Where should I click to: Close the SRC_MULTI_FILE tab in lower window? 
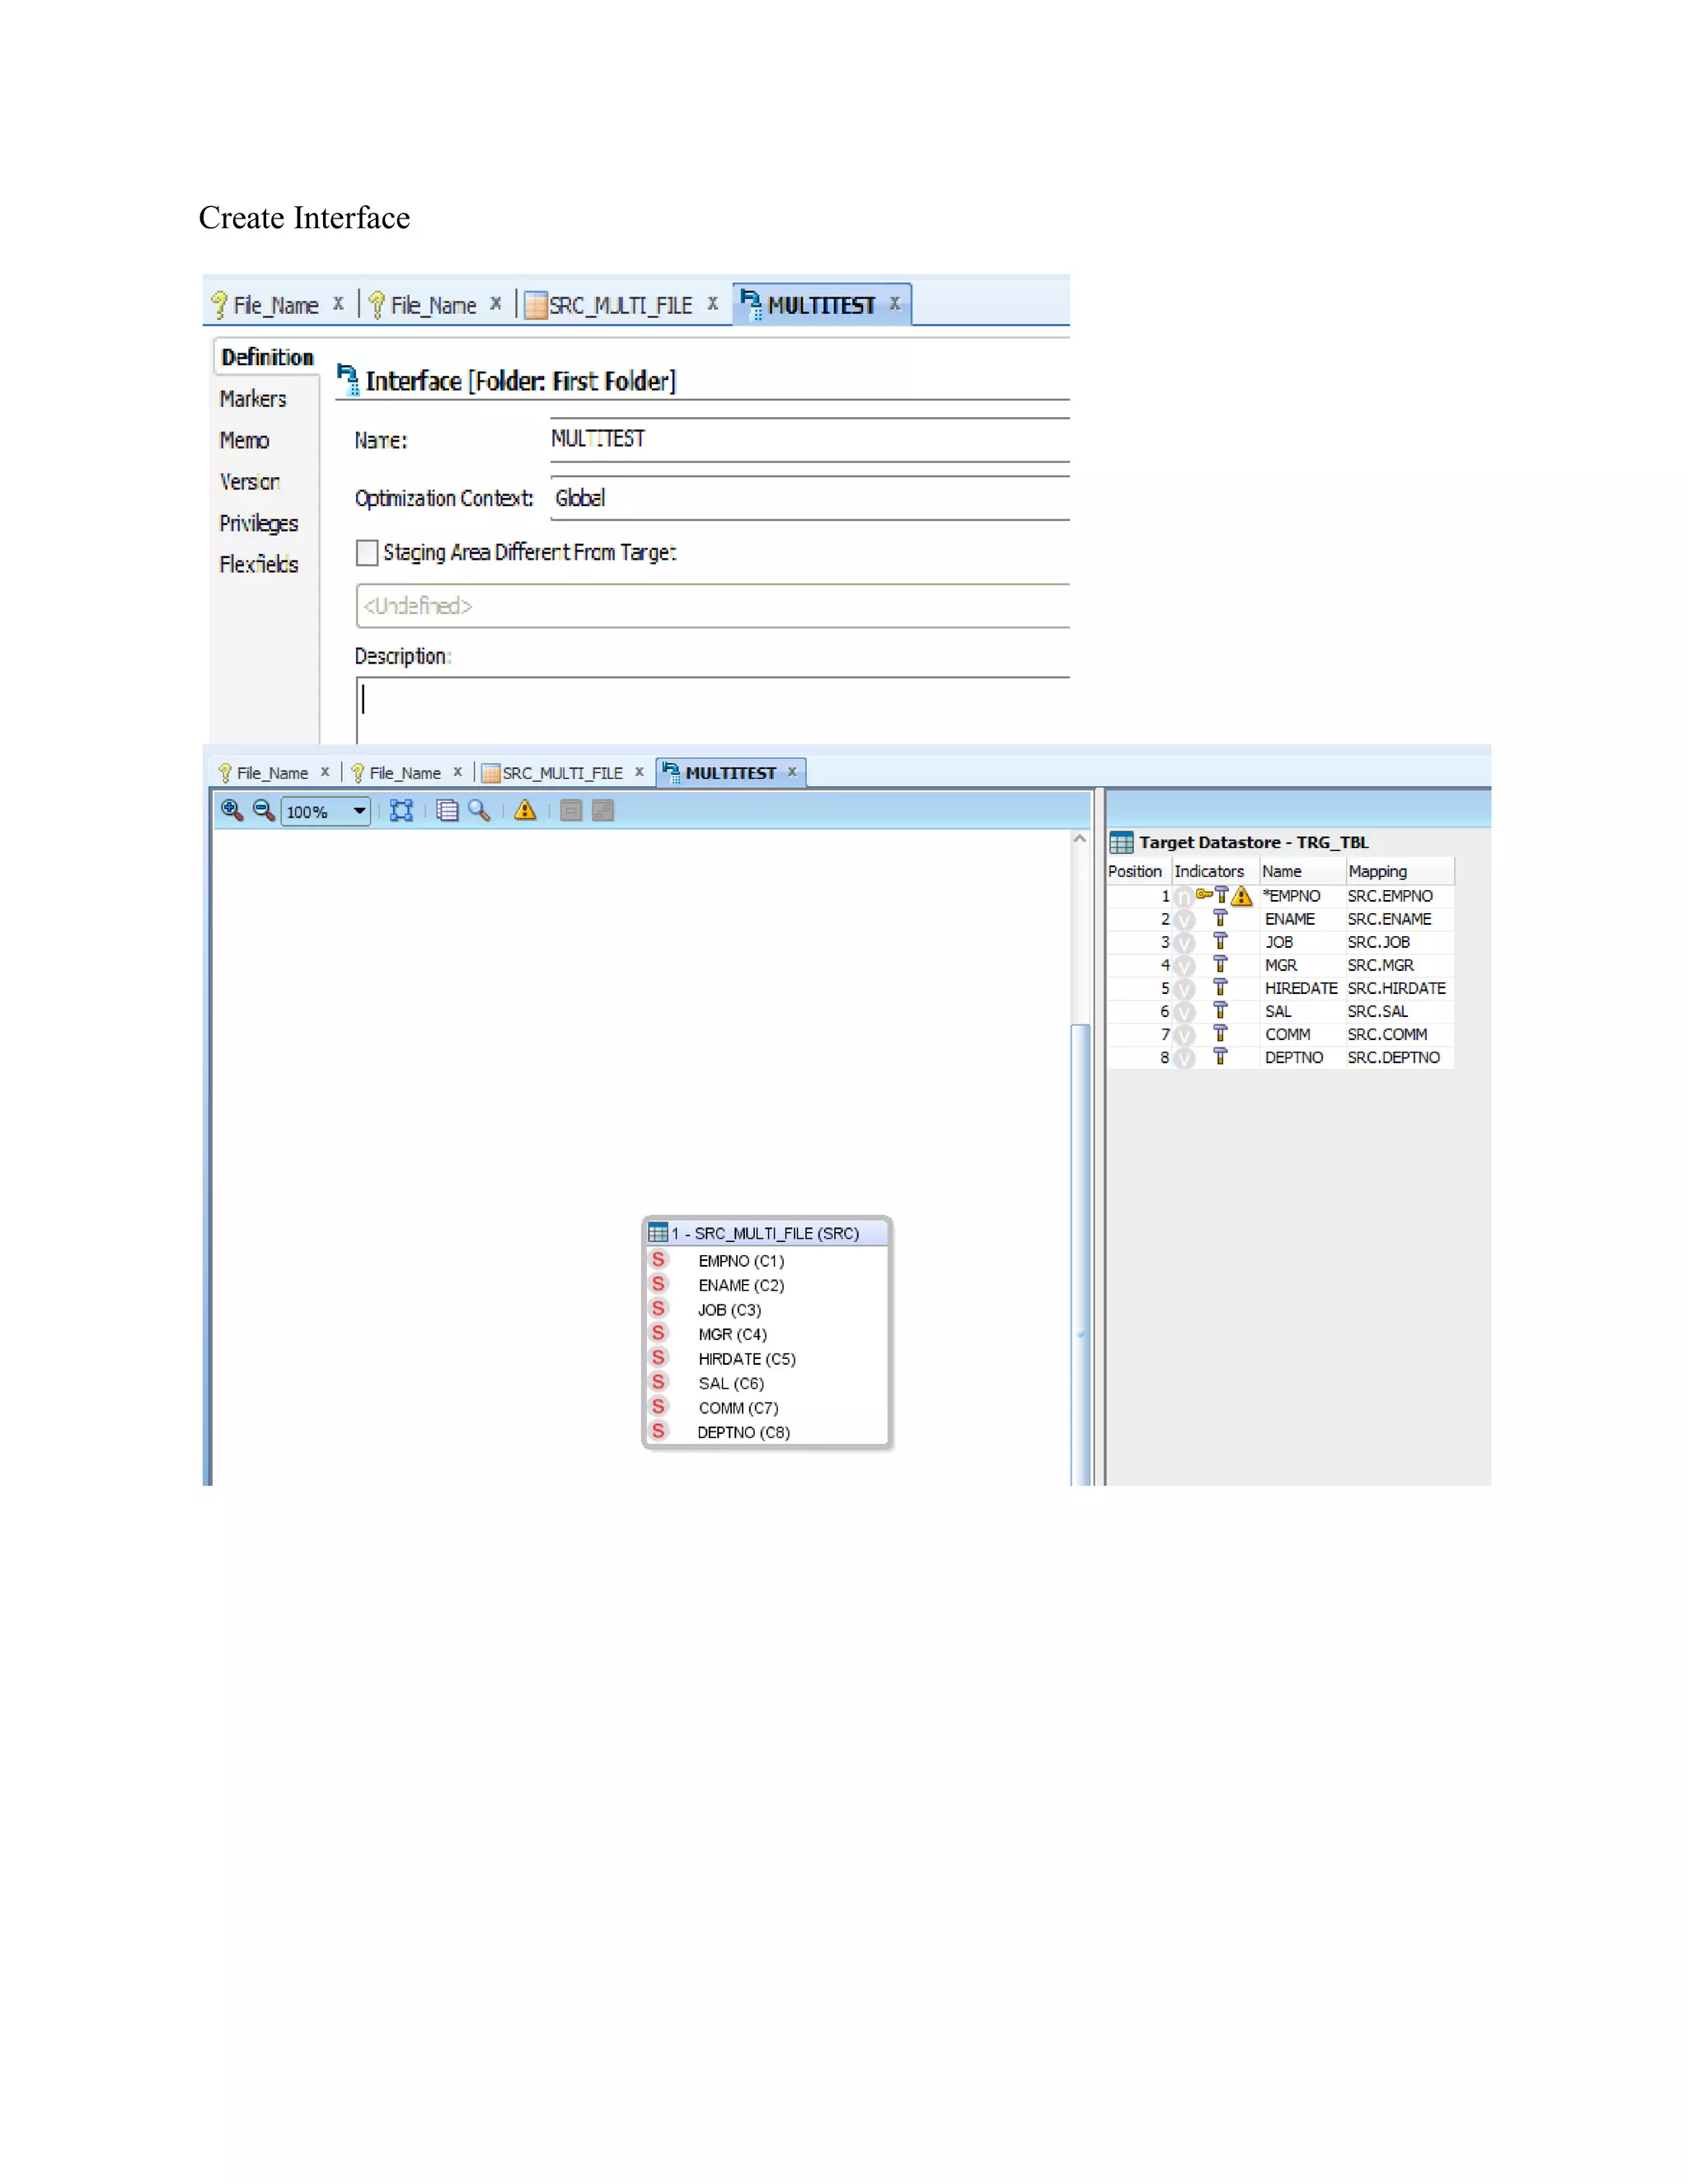639,772
